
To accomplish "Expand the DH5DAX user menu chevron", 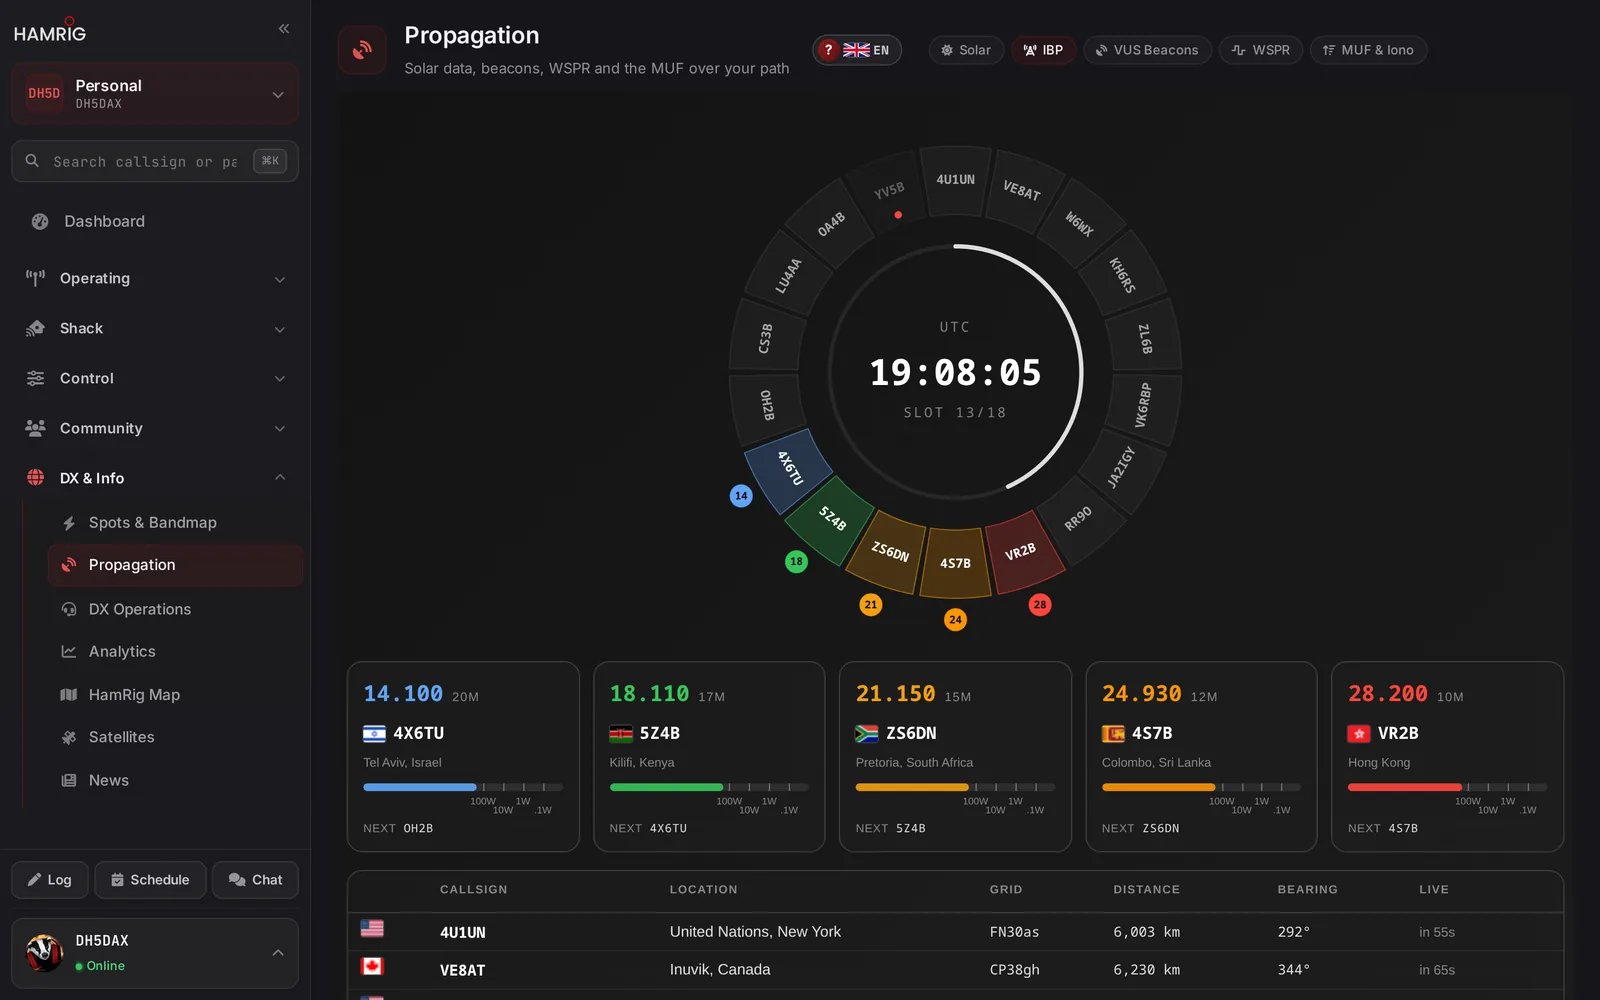I will 278,953.
